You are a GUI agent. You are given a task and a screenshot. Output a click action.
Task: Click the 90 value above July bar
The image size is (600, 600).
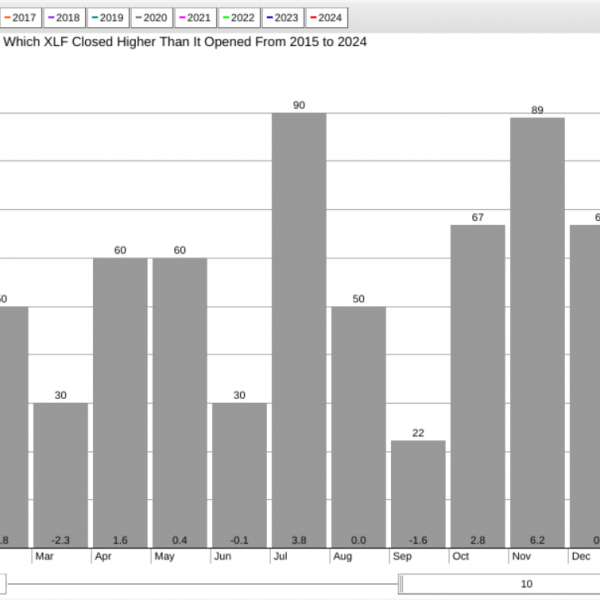299,105
